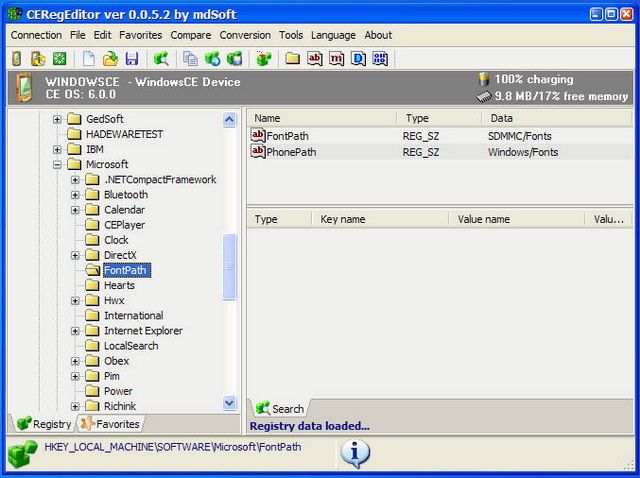Image resolution: width=640 pixels, height=478 pixels.
Task: Click the copy toolbar icon
Action: point(190,59)
